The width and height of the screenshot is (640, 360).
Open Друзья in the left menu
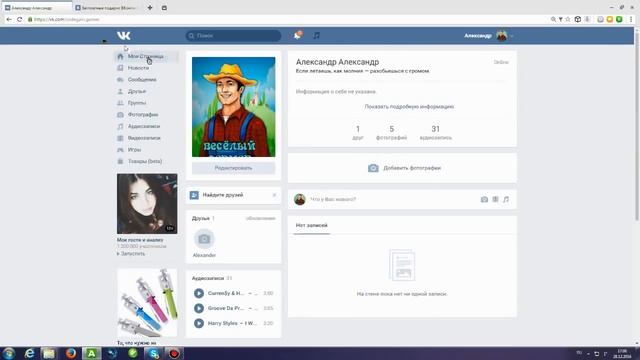point(137,91)
